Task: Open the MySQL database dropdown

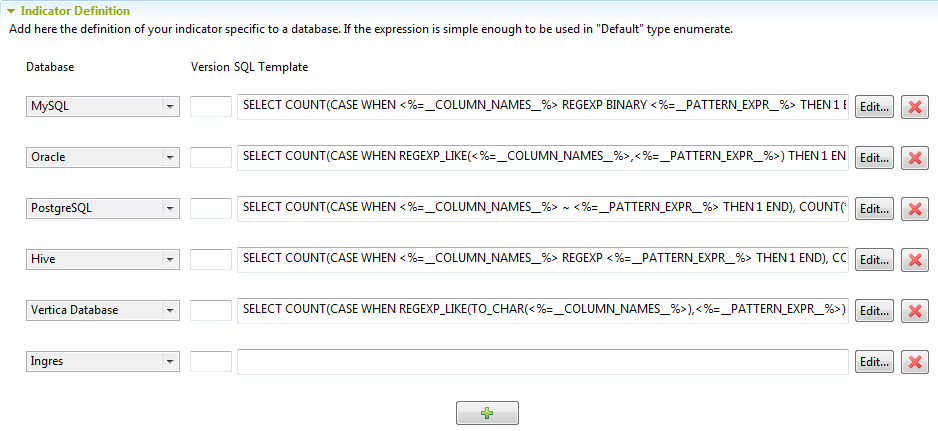Action: 169,106
